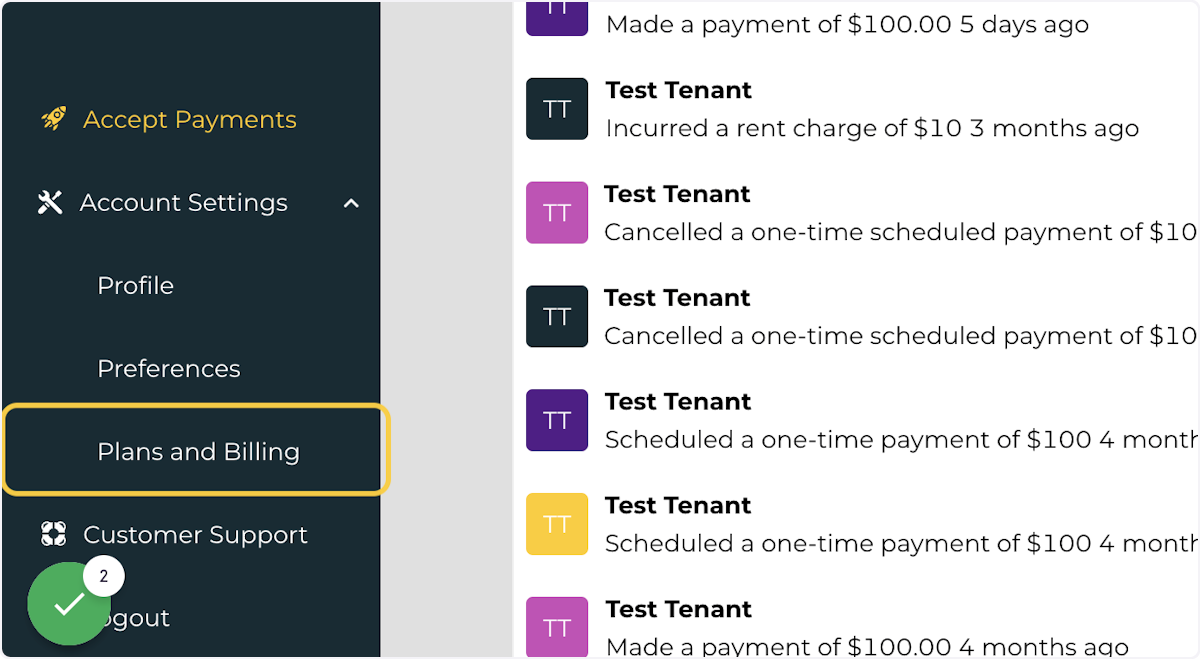Click the purple TT avatar next to scheduled one-time payment

point(556,420)
